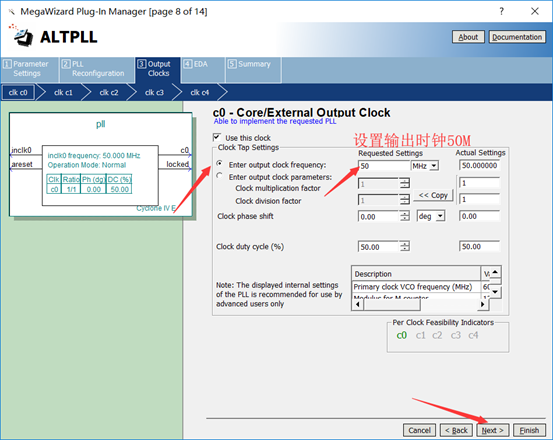Click the locked output port label
553x440 pixels.
[177, 164]
